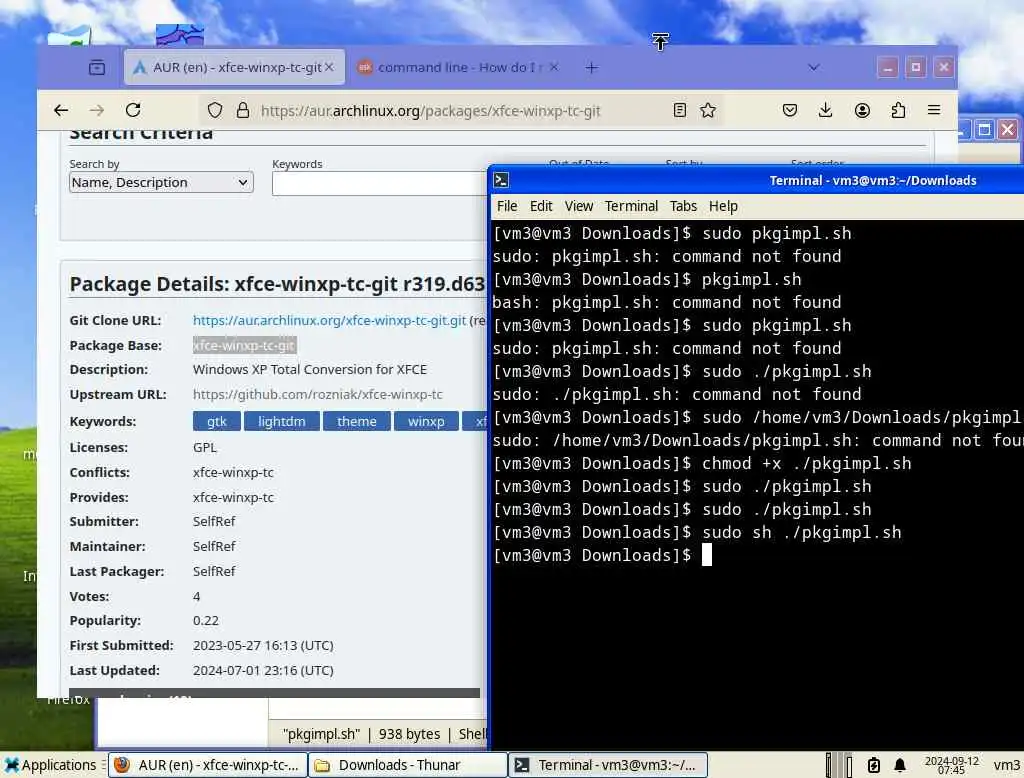Open the Terminal menu in menu bar

coord(631,206)
